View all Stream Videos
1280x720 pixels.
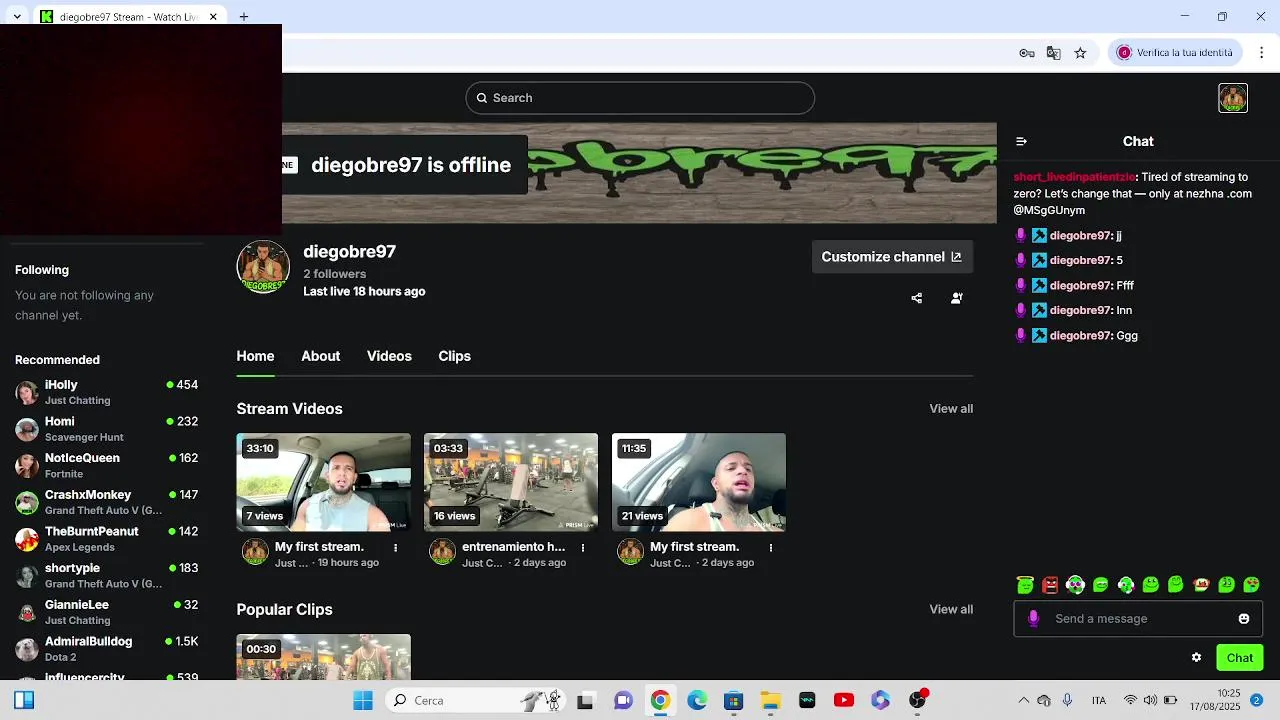click(x=951, y=409)
